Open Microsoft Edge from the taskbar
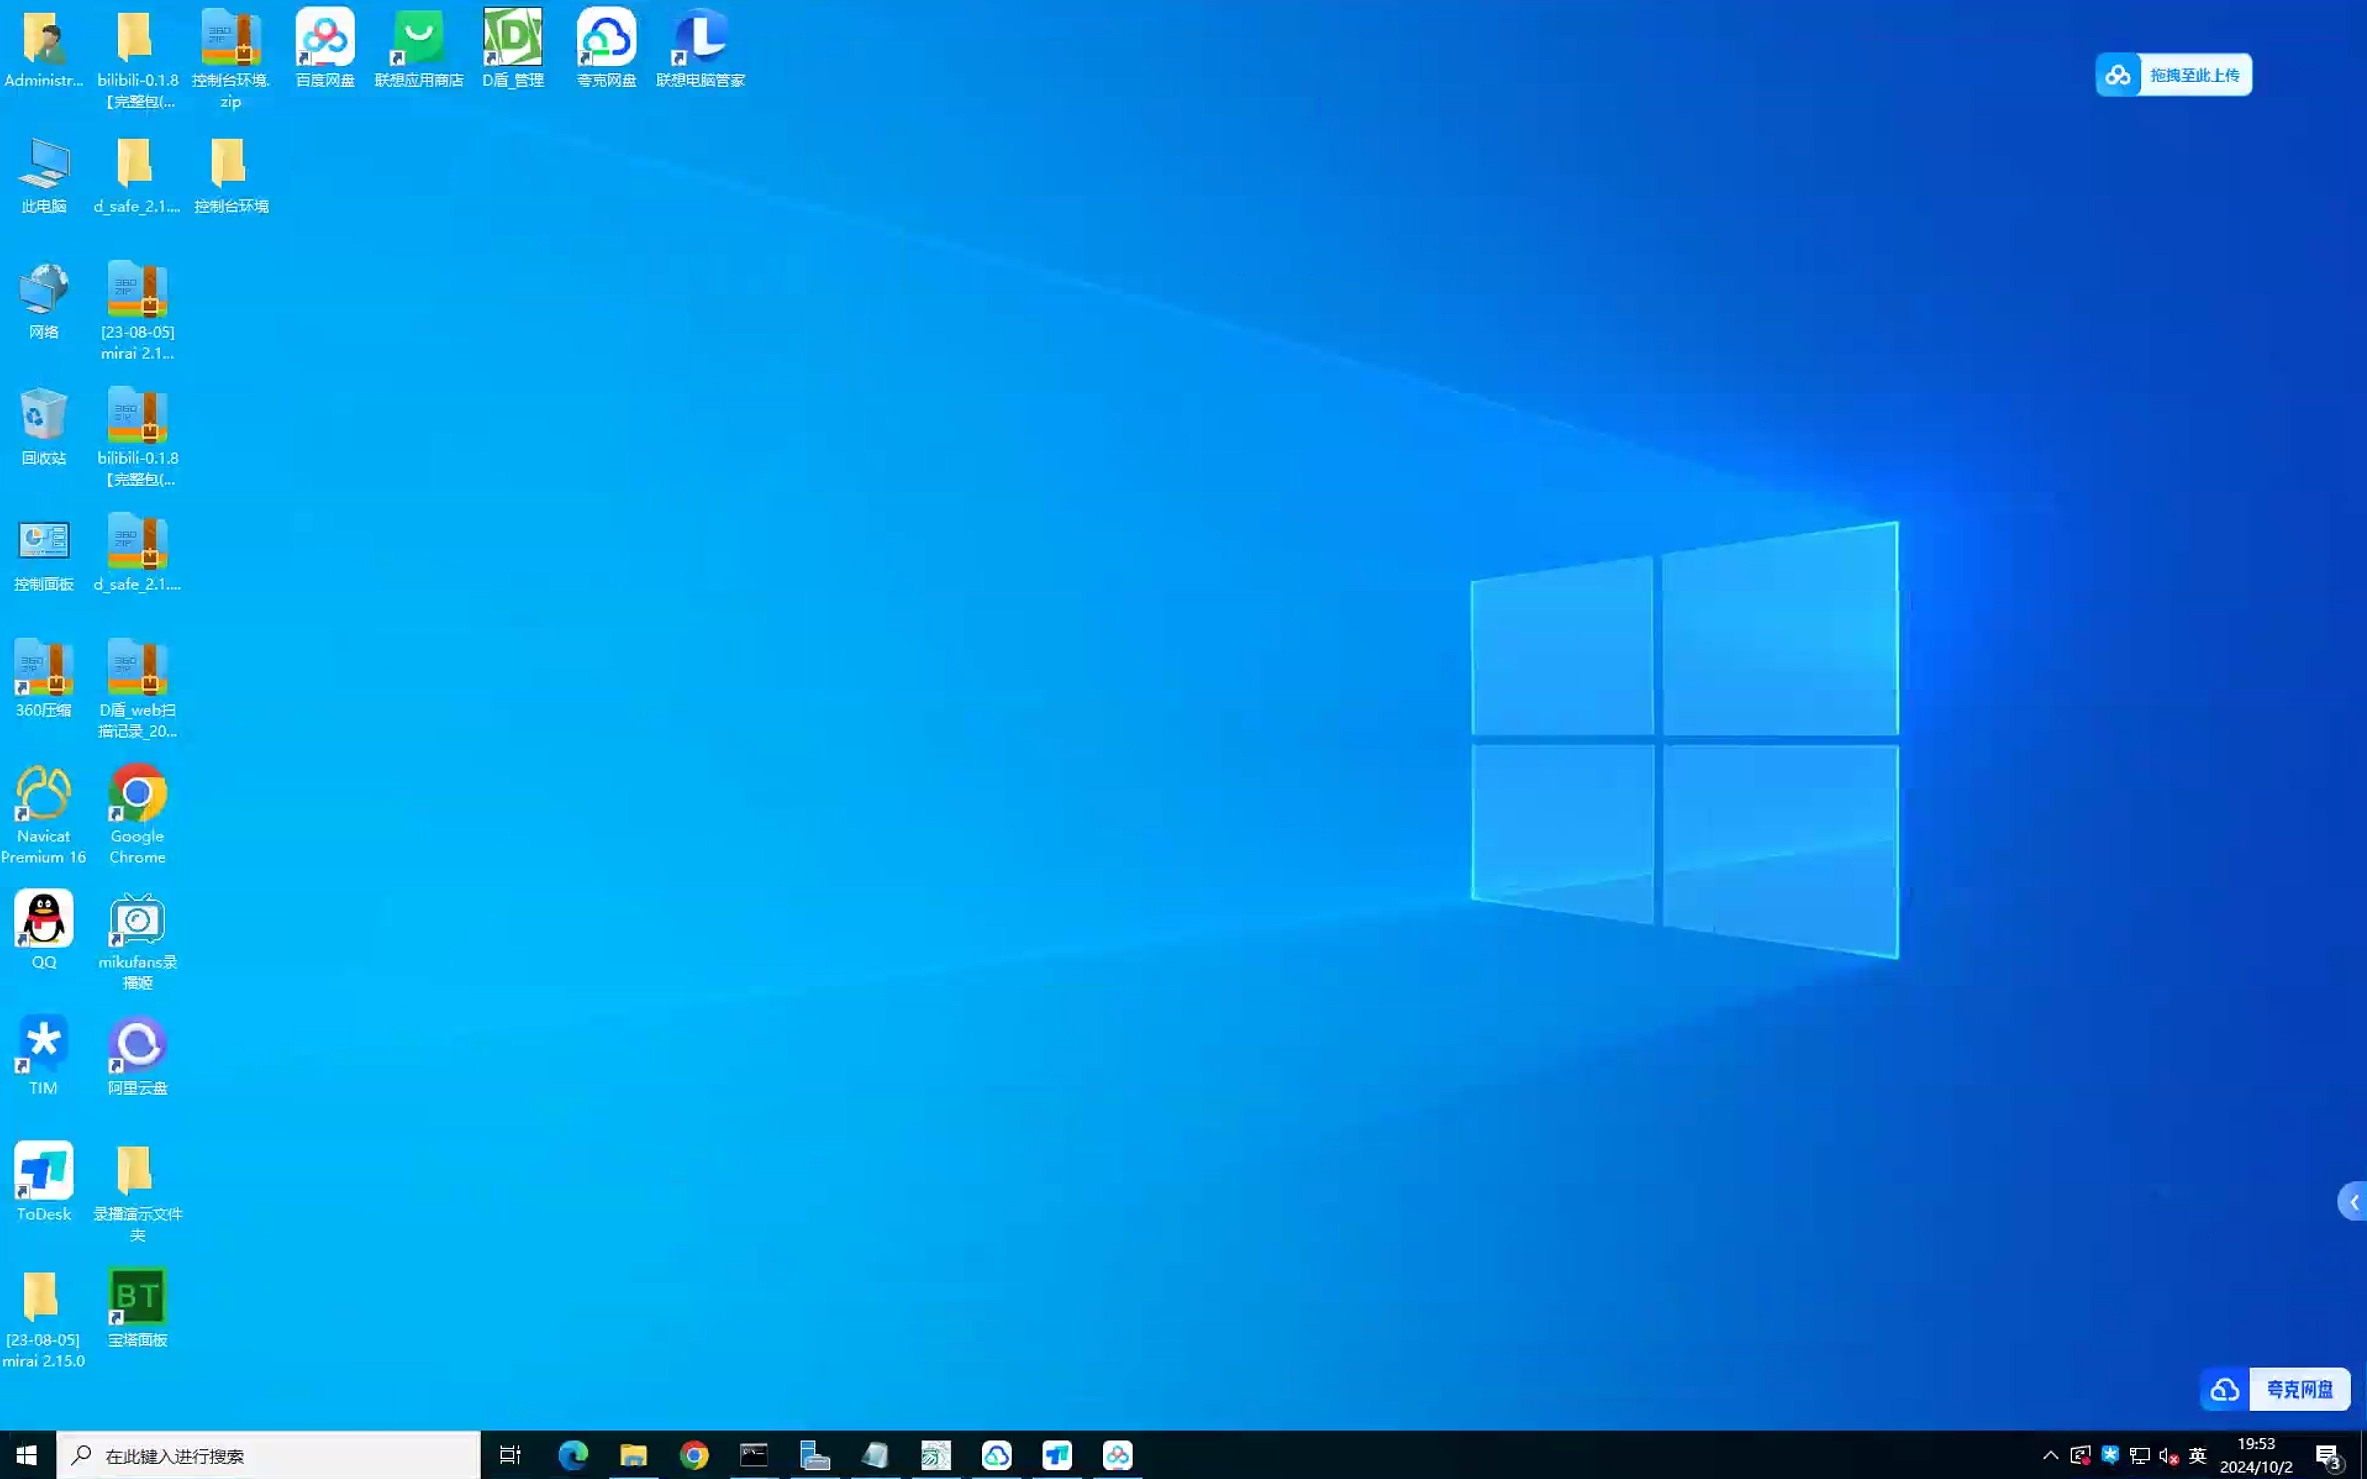The image size is (2367, 1479). pyautogui.click(x=573, y=1455)
